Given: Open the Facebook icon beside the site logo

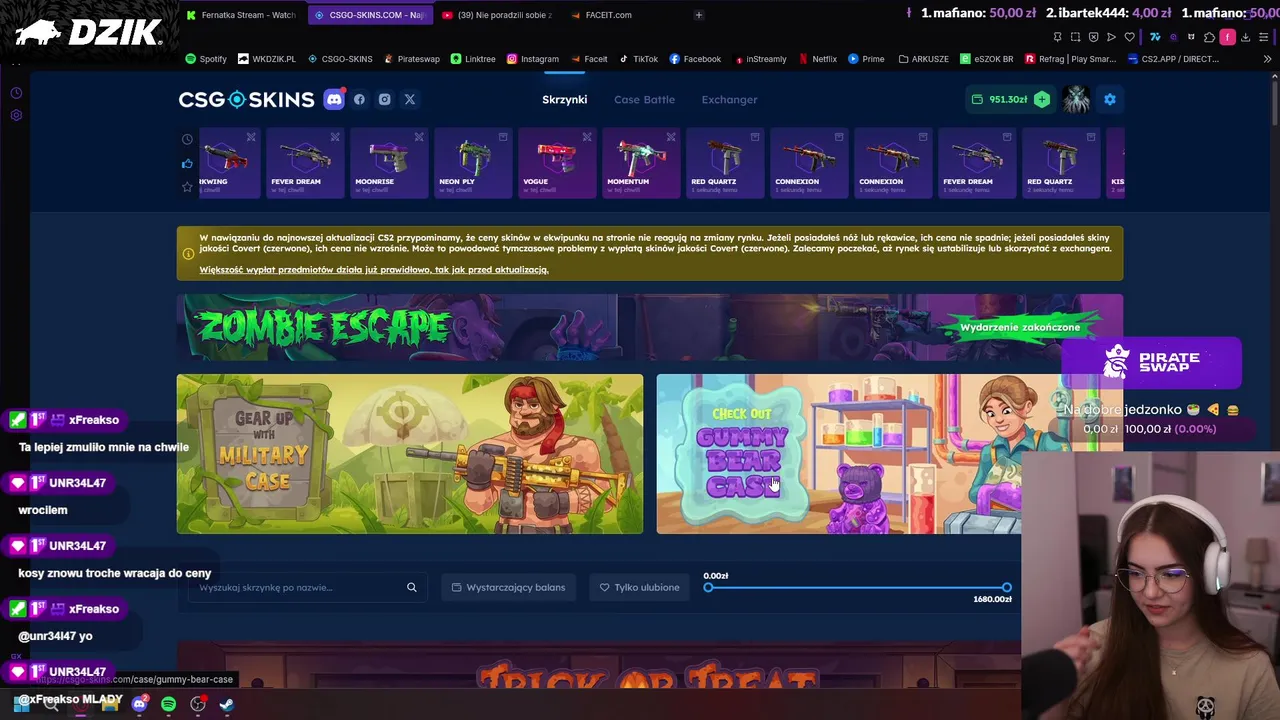Looking at the screenshot, I should [x=359, y=99].
